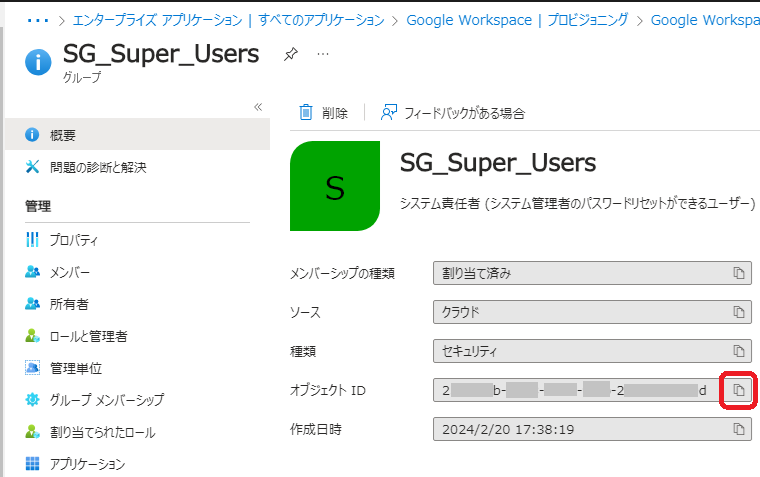The image size is (760, 477).
Task: Copy the オブジェクト ID value
Action: [x=738, y=390]
